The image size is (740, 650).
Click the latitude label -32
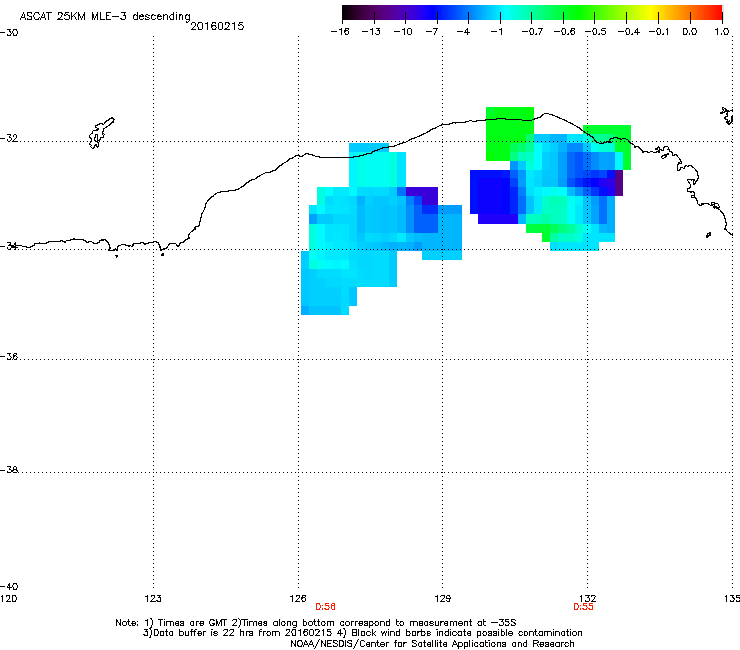point(9,138)
